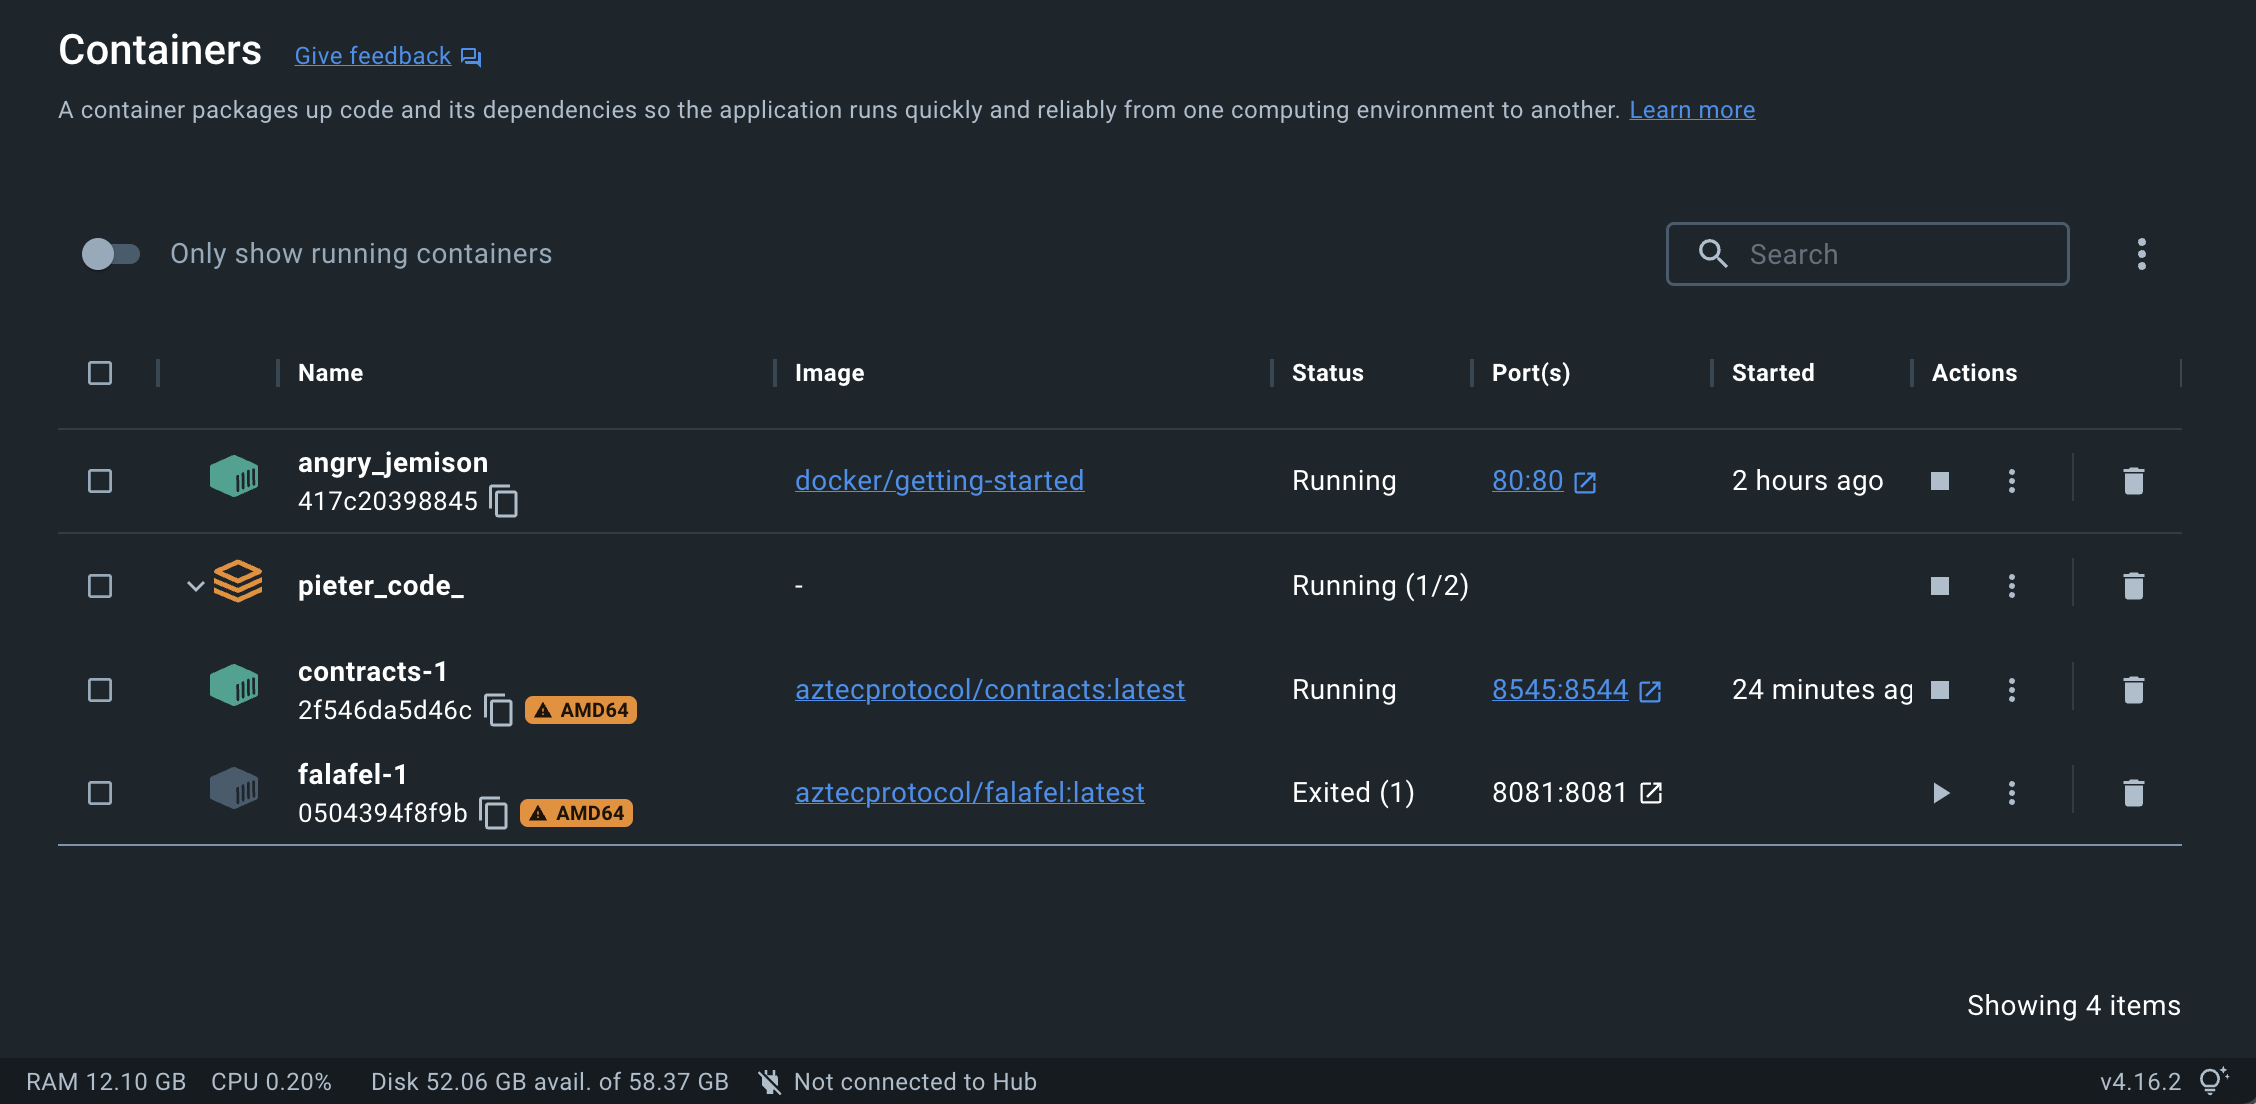Stop the pieter_code_ compose stack
Screen dimensions: 2256x1104
(x=1940, y=586)
